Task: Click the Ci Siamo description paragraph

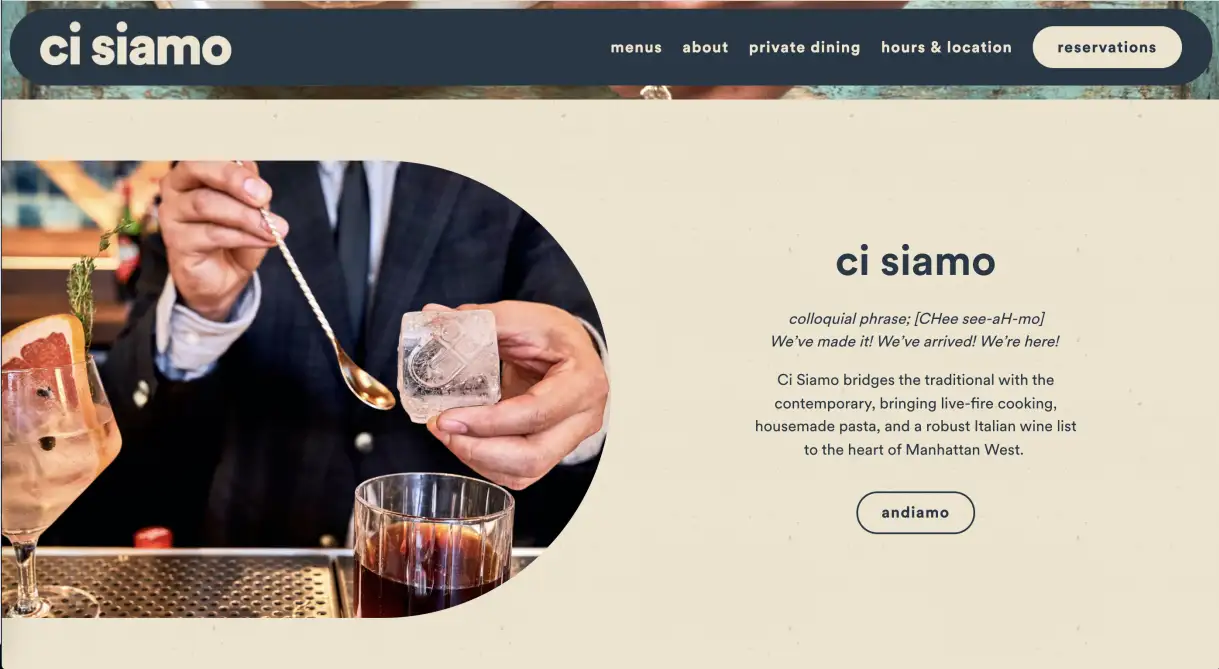Action: (x=915, y=415)
